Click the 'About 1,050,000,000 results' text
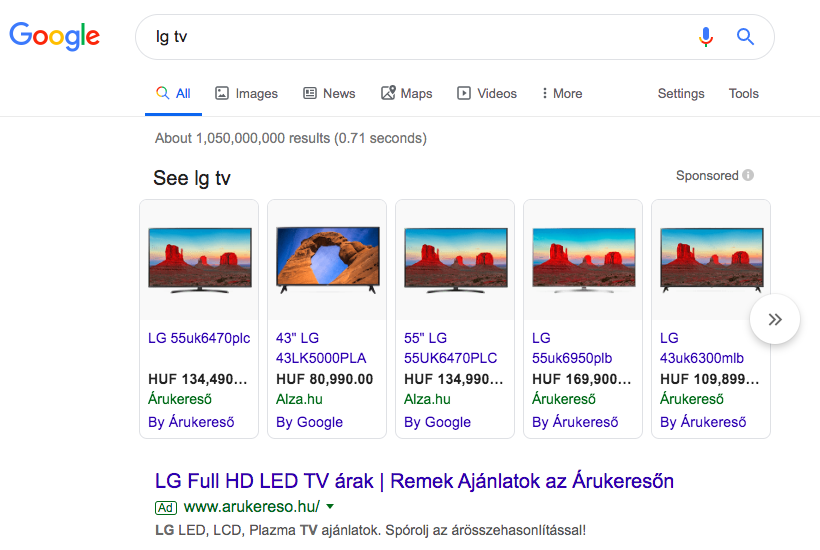820x550 pixels. pyautogui.click(x=291, y=138)
